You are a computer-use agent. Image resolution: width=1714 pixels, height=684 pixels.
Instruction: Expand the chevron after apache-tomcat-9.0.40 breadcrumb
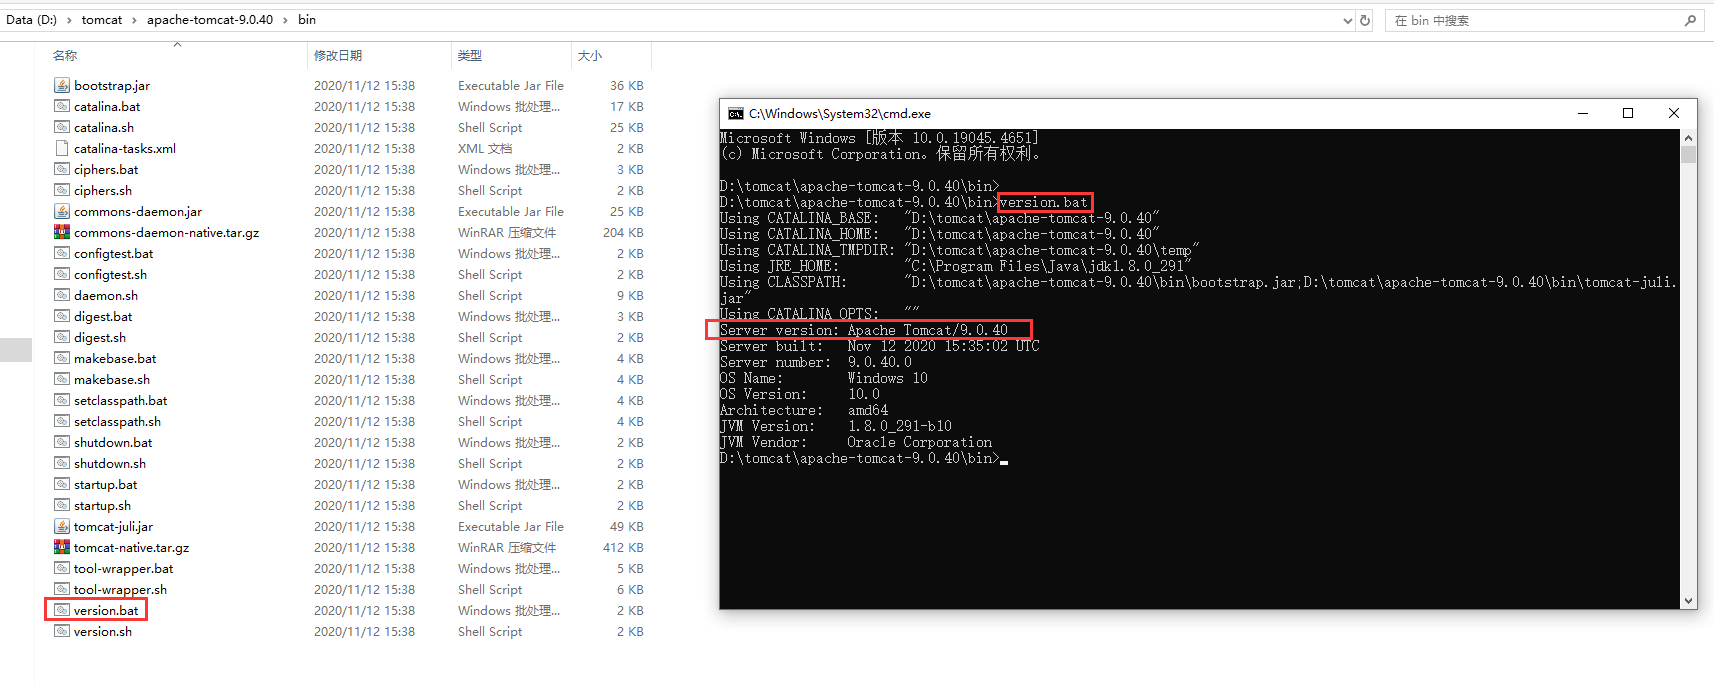pyautogui.click(x=285, y=20)
